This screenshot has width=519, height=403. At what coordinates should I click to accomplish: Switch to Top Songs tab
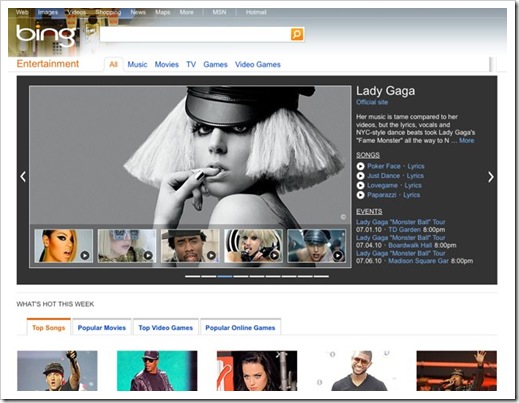(49, 328)
